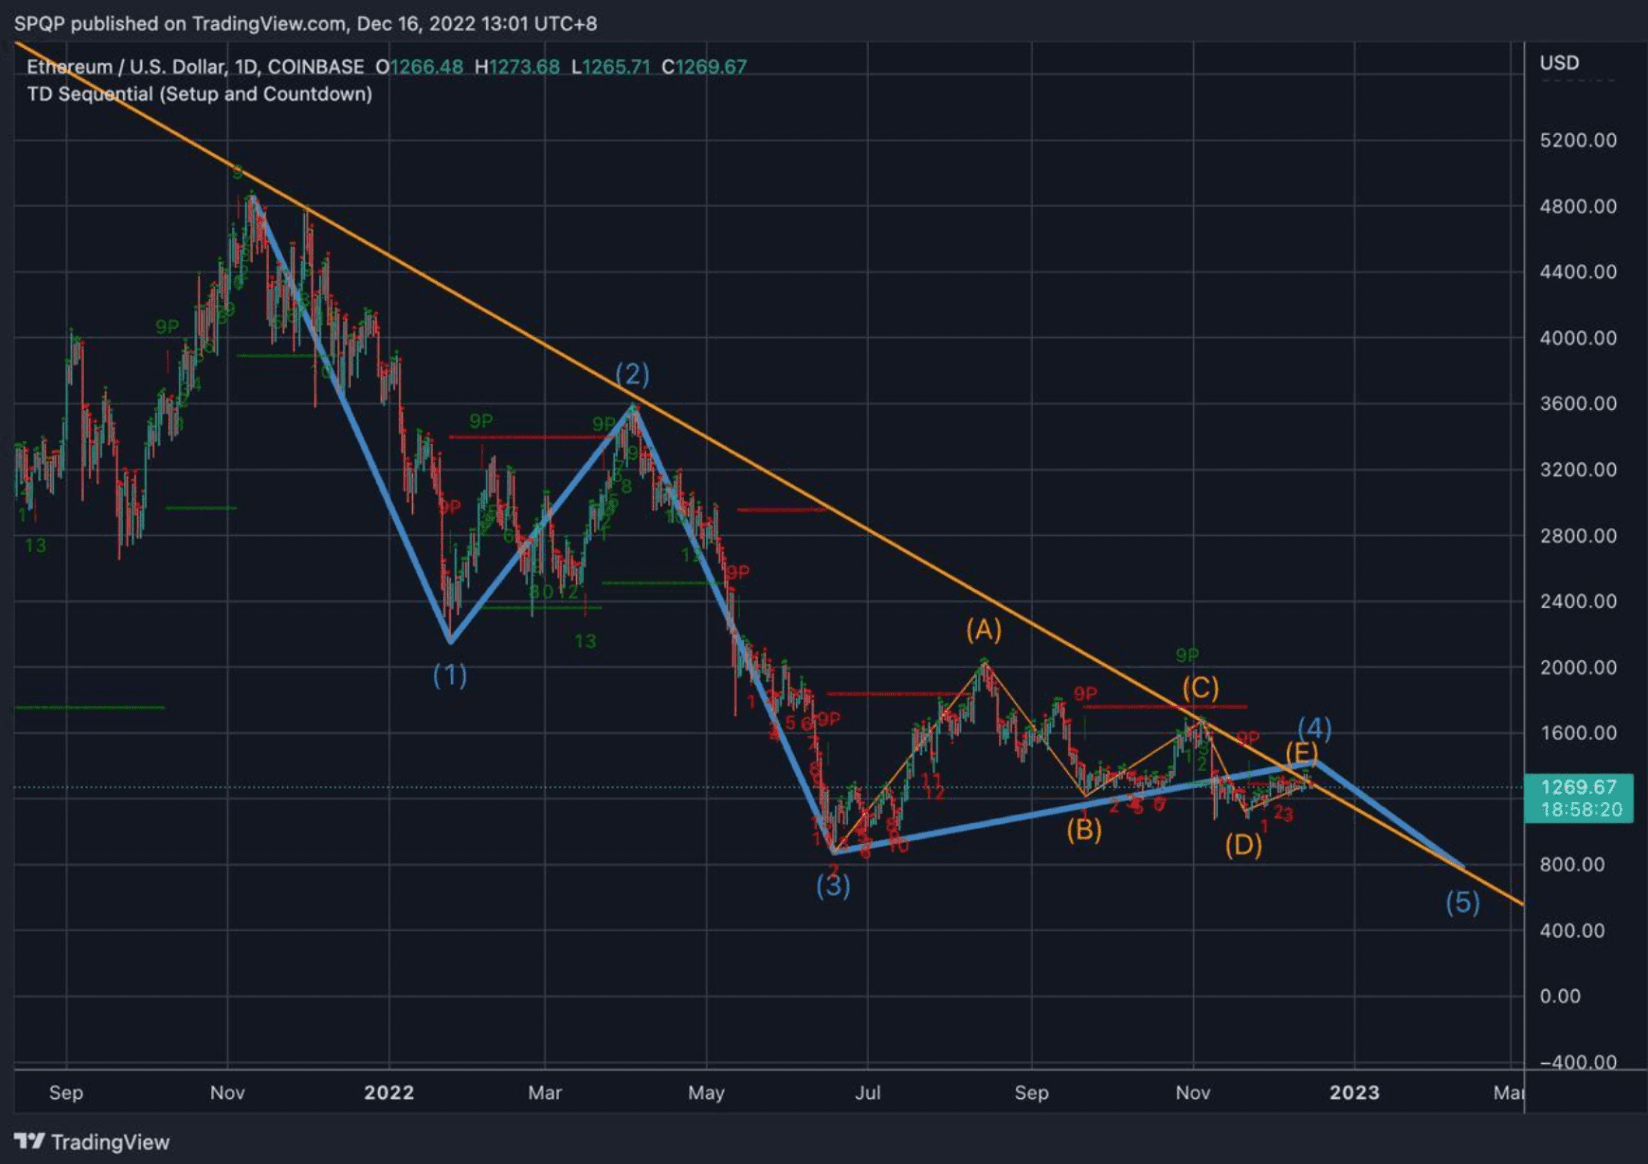The height and width of the screenshot is (1164, 1648).
Task: Click the 2800.00 price axis label
Action: [1578, 536]
